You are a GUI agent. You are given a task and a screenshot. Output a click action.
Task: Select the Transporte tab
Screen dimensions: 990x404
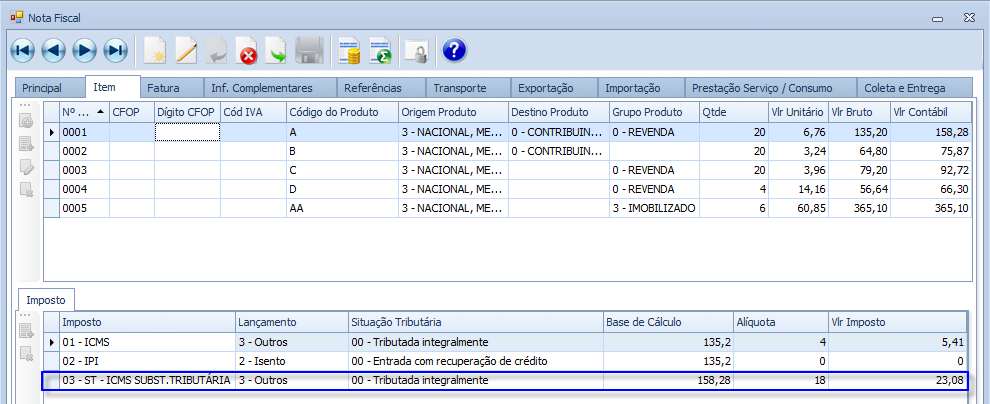click(460, 88)
